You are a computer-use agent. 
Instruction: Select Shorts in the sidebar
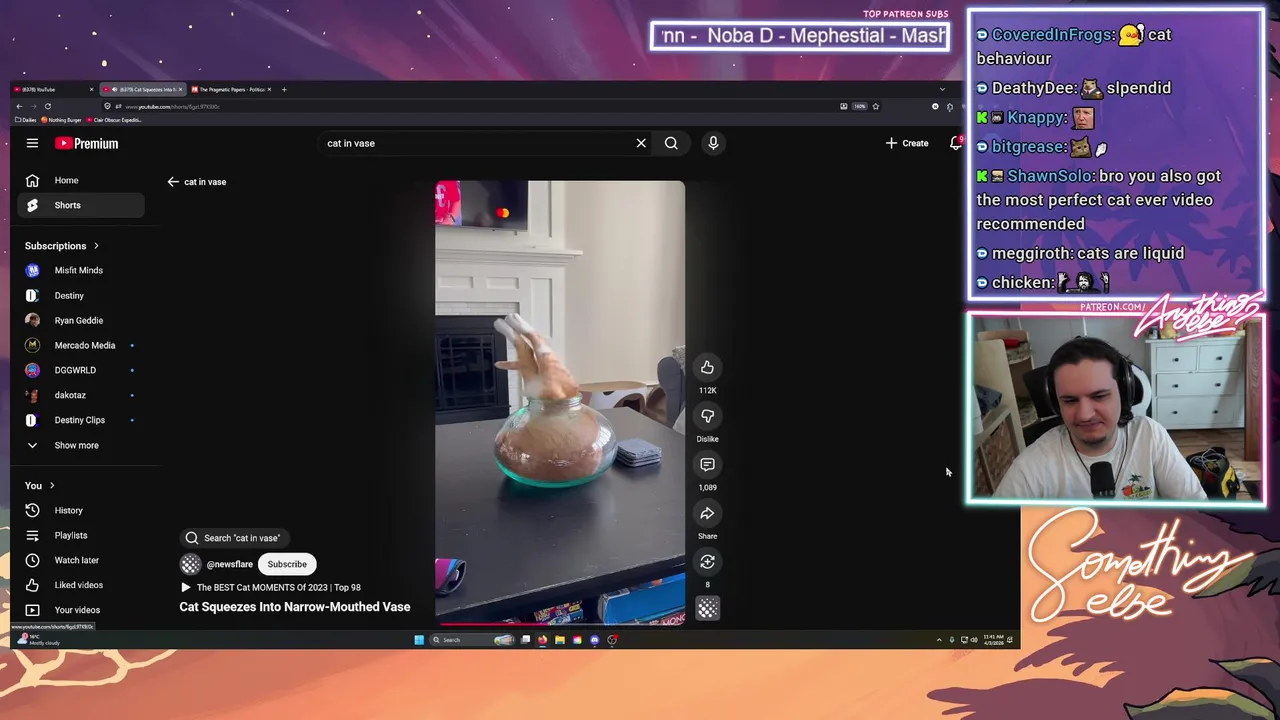tap(80, 205)
